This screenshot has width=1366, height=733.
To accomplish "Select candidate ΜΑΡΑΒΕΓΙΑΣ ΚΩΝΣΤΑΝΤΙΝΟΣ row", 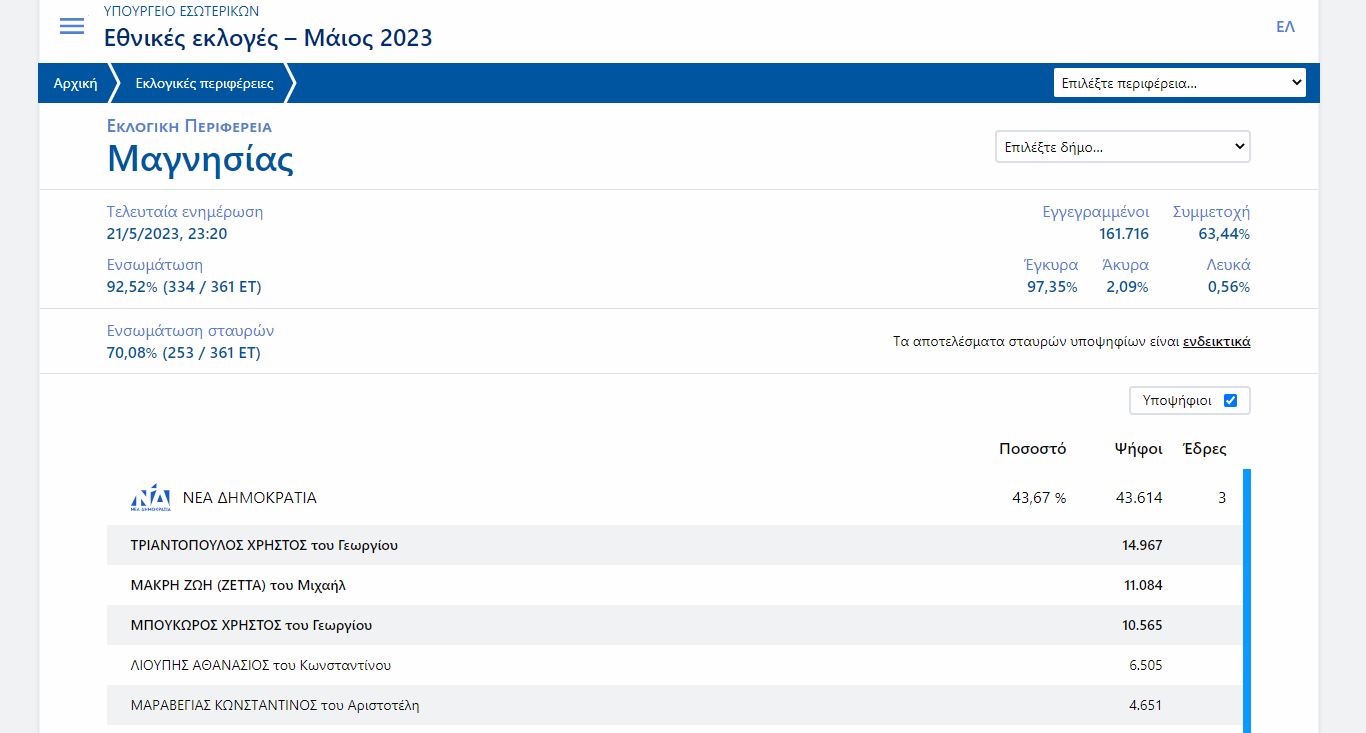I will [675, 705].
